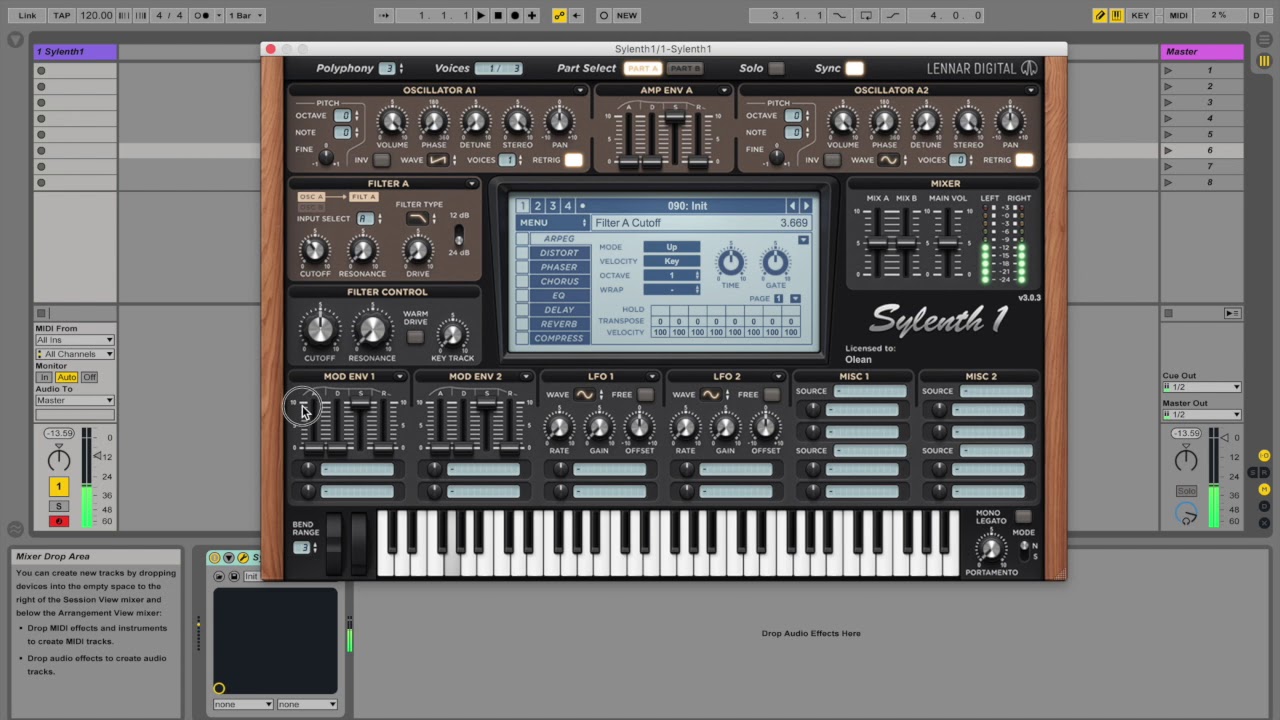Open the Audio To Master dropdown
This screenshot has width=1280, height=720.
coord(75,400)
